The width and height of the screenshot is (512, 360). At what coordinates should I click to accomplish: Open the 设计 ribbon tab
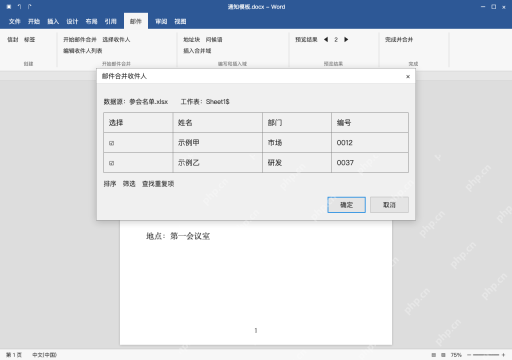[72, 22]
